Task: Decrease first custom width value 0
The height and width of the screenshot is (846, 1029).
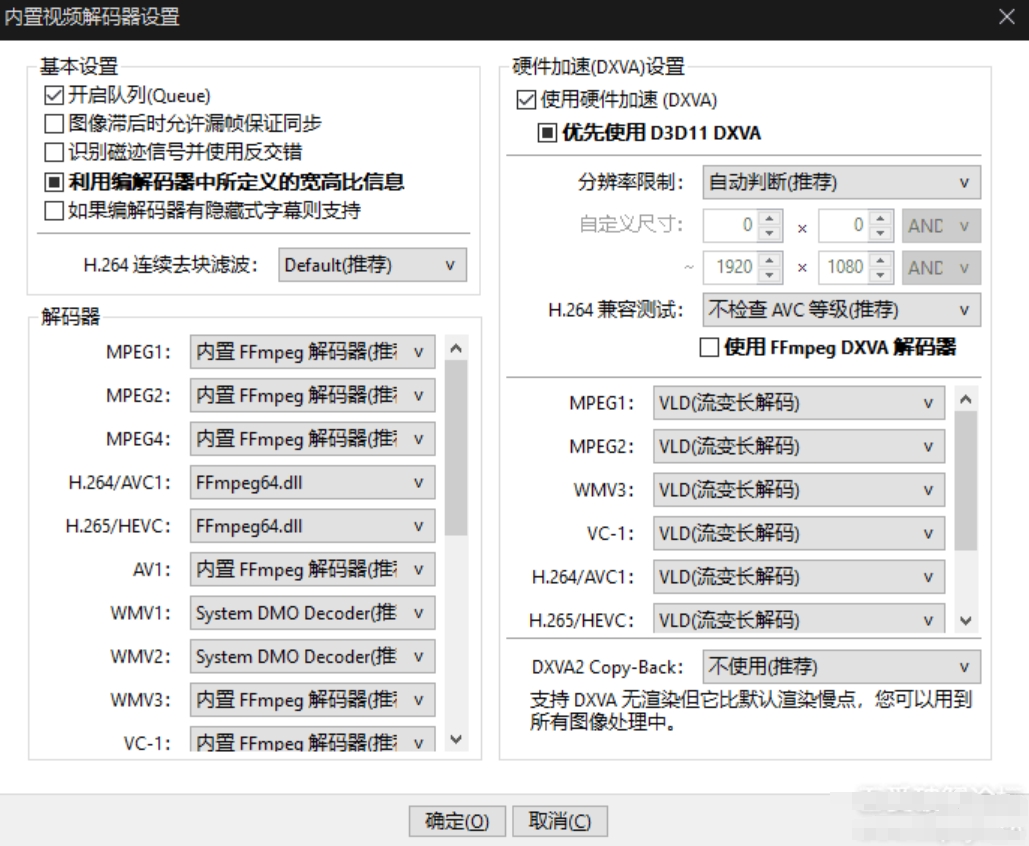Action: coord(770,234)
